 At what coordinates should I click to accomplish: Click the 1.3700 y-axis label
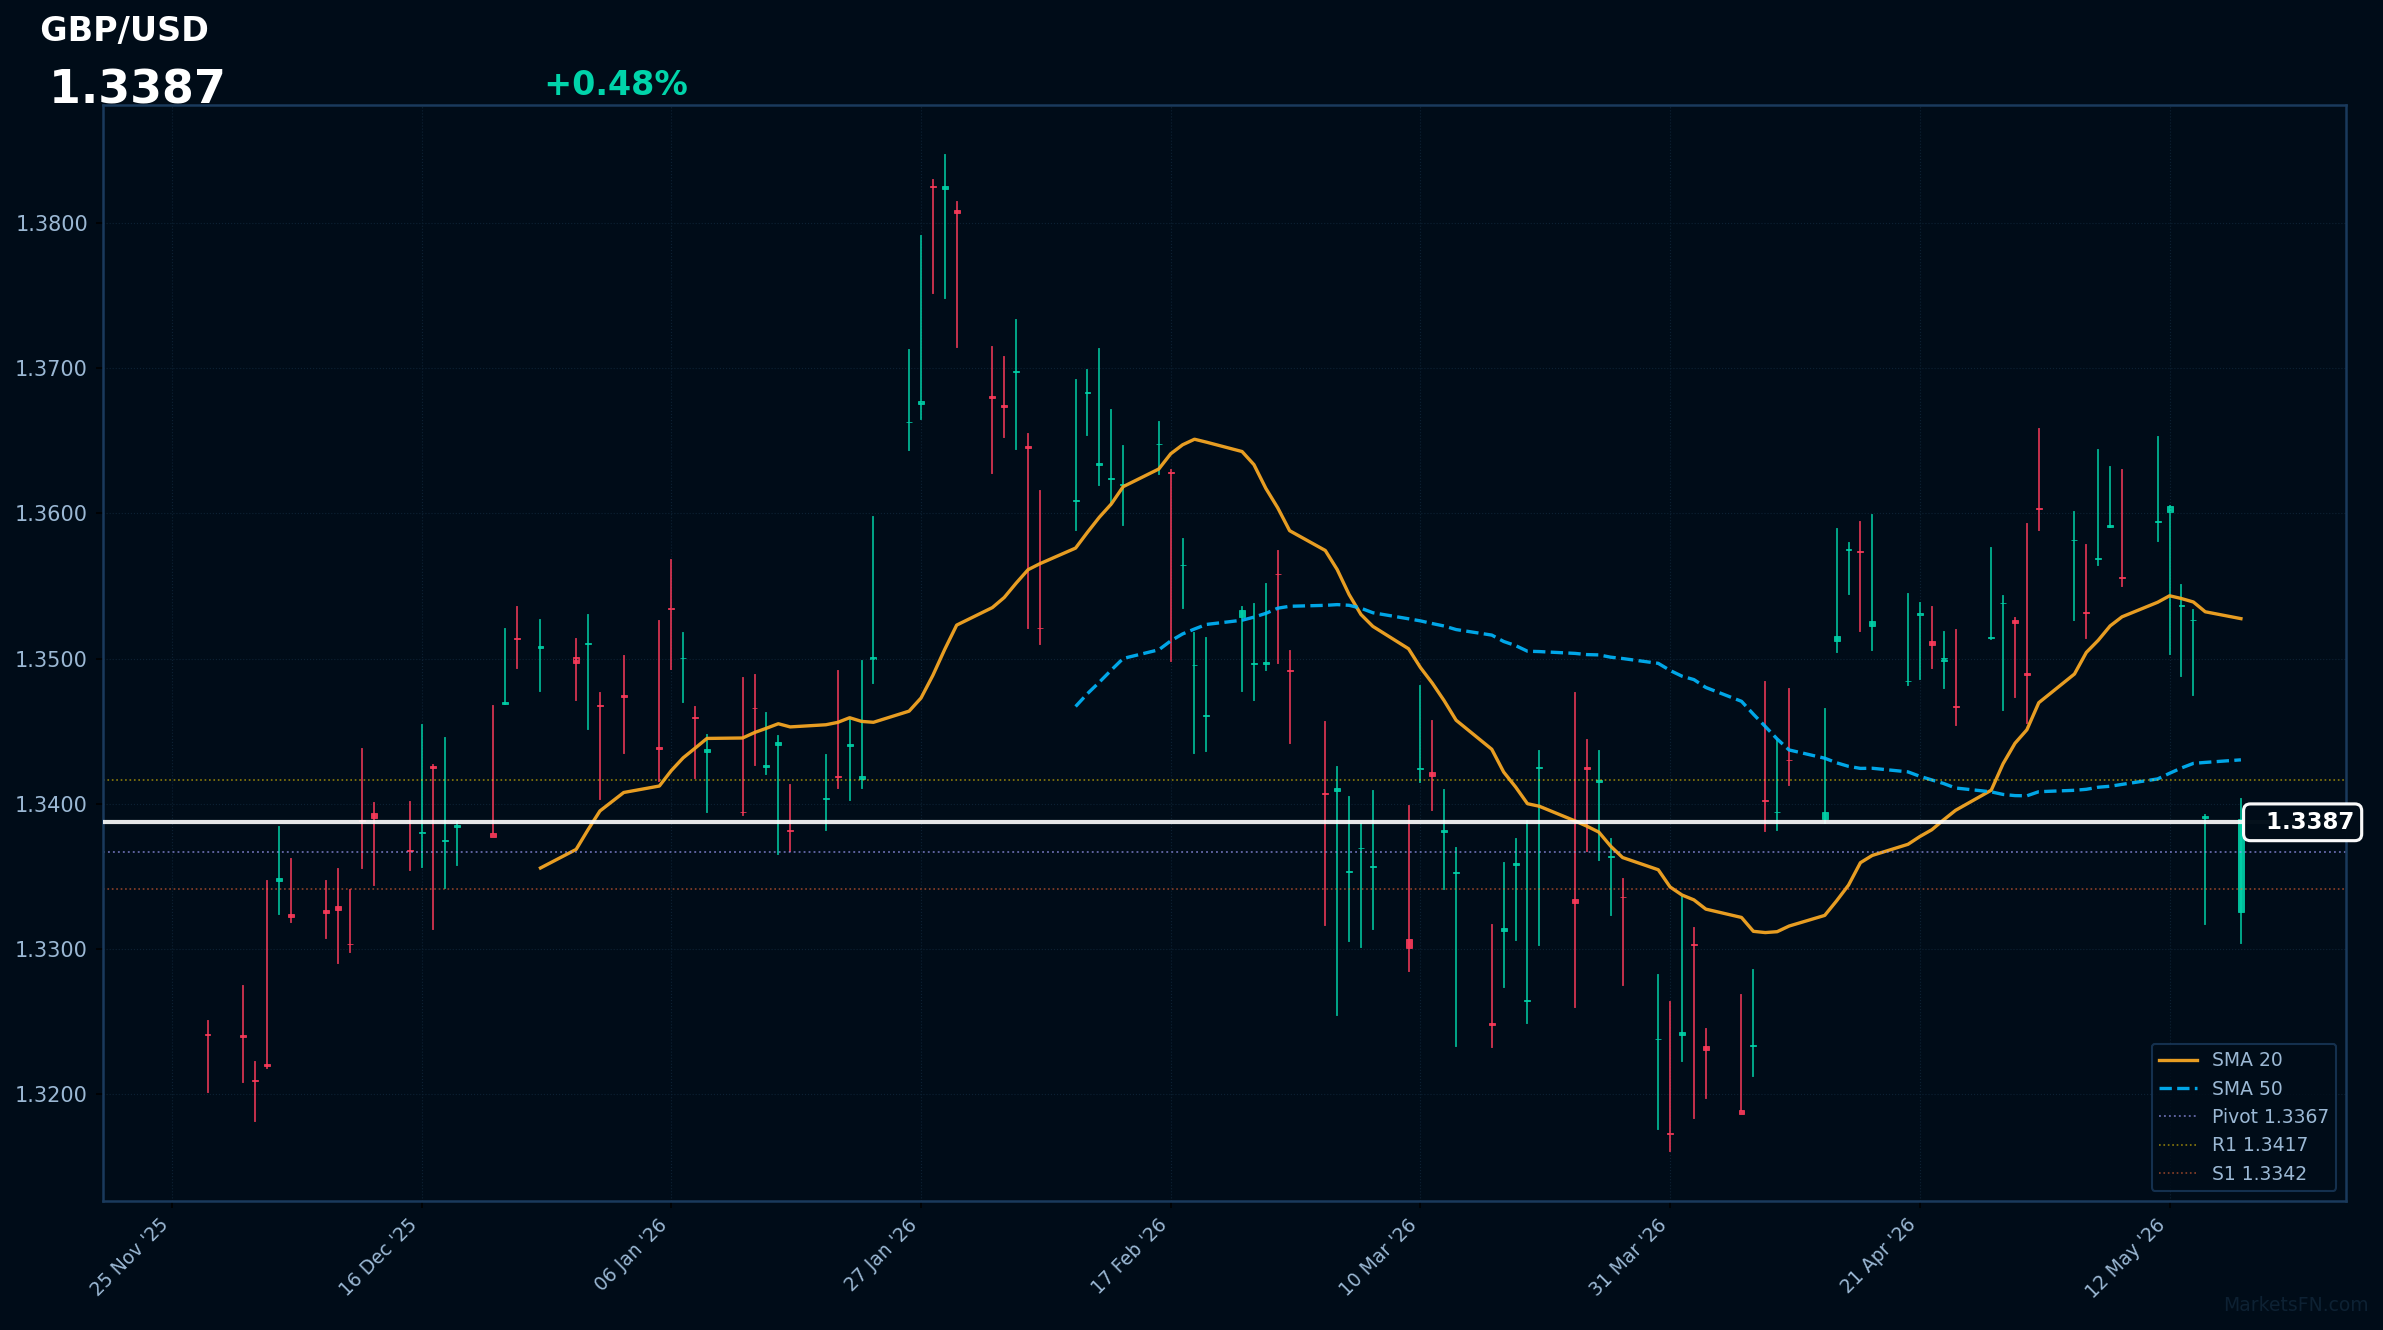pyautogui.click(x=52, y=369)
